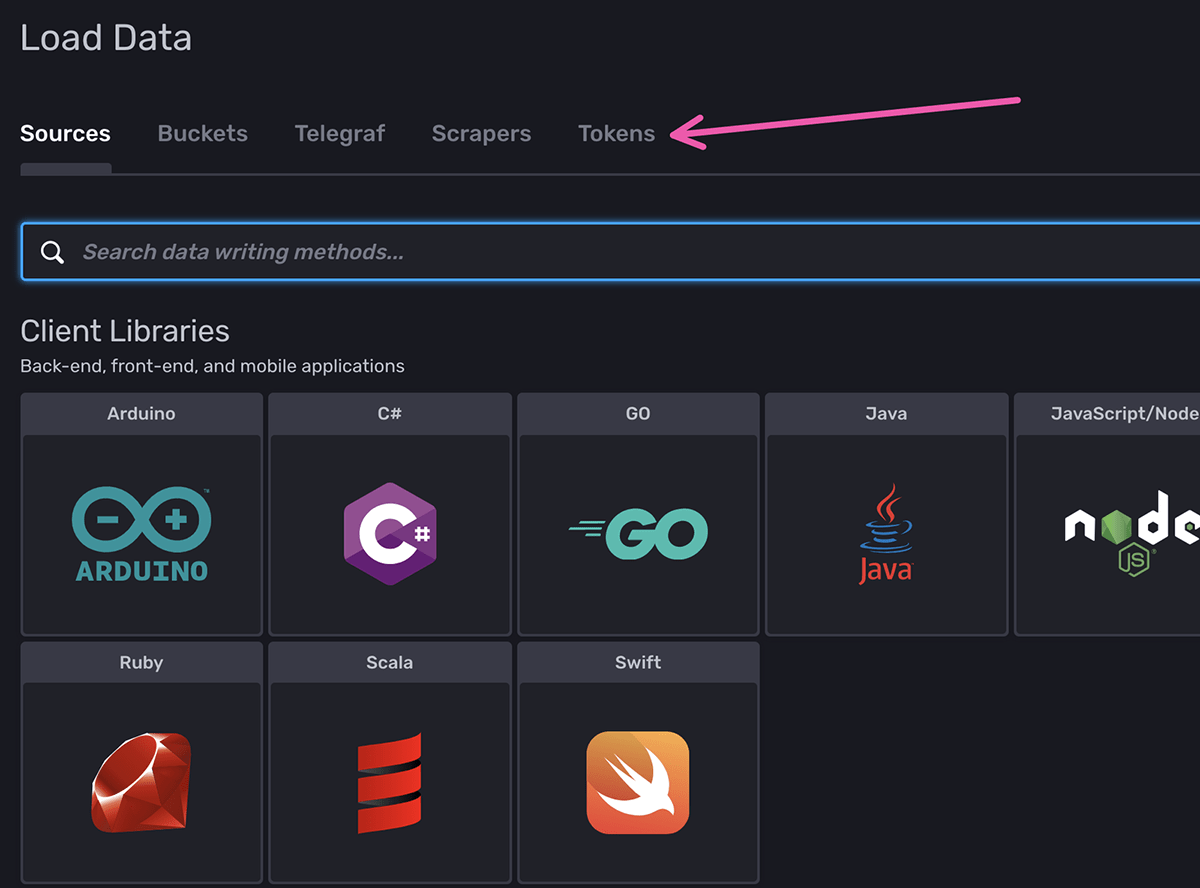This screenshot has width=1200, height=888.
Task: Click the Load Data page title
Action: (x=106, y=38)
